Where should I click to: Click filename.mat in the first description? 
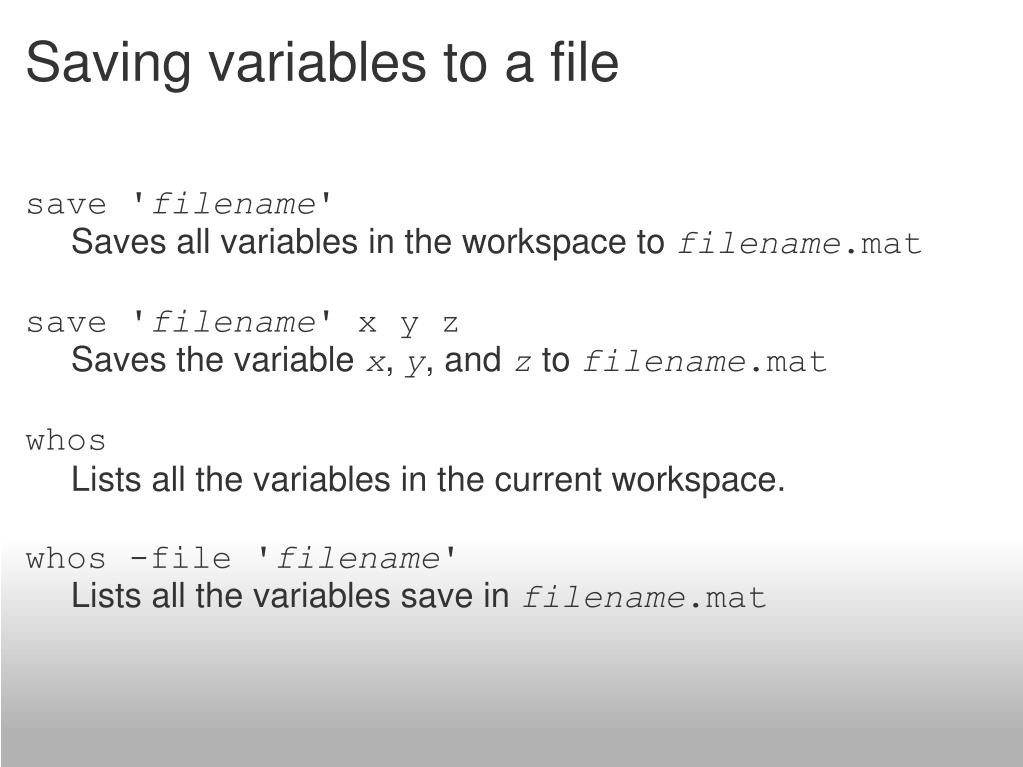tap(800, 244)
